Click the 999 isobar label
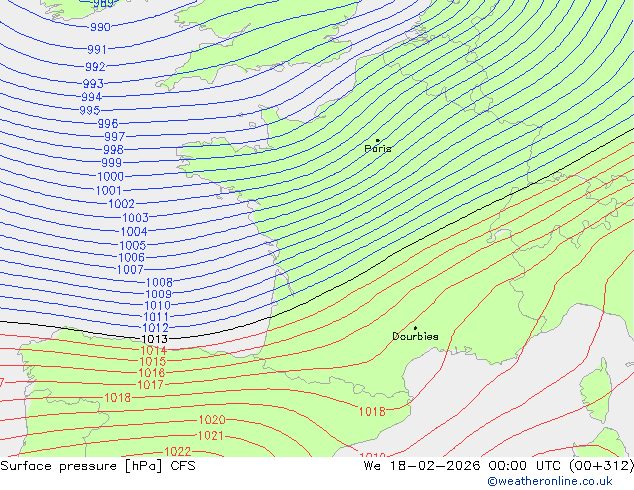The height and width of the screenshot is (490, 634). [x=112, y=163]
